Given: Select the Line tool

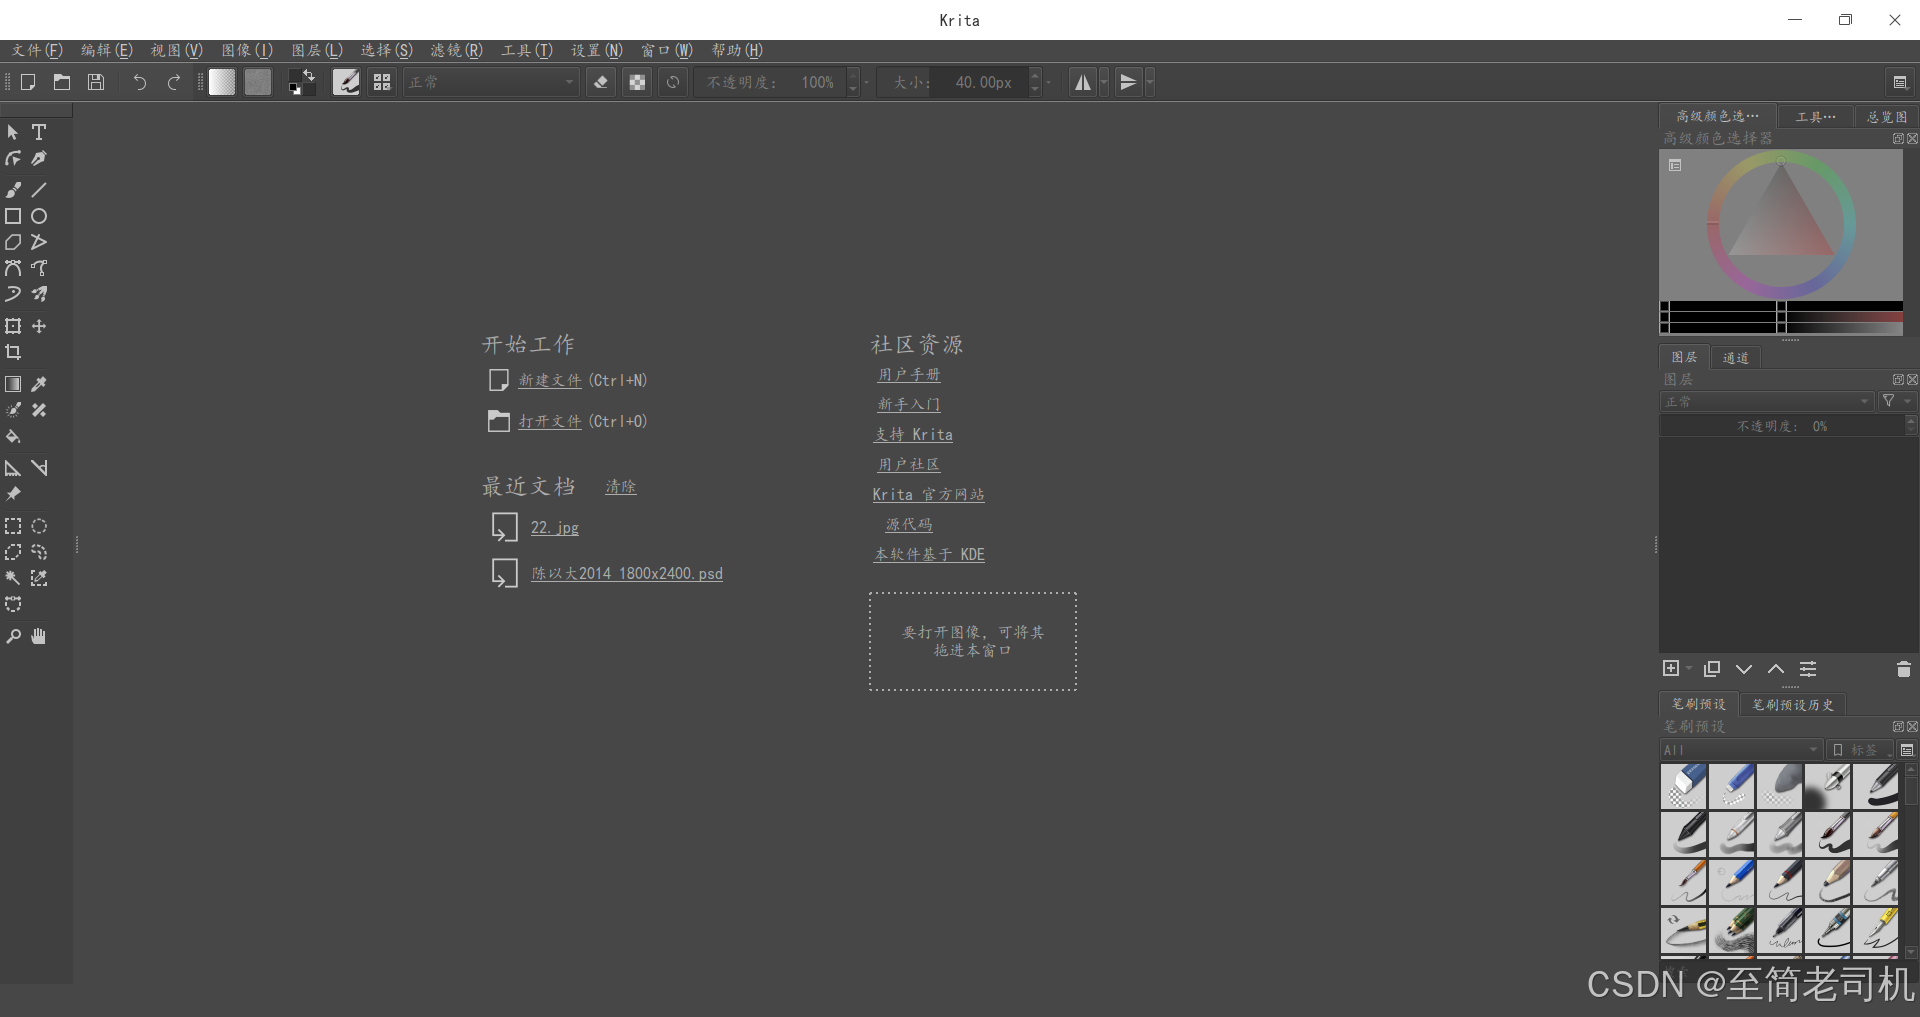Looking at the screenshot, I should (x=39, y=190).
